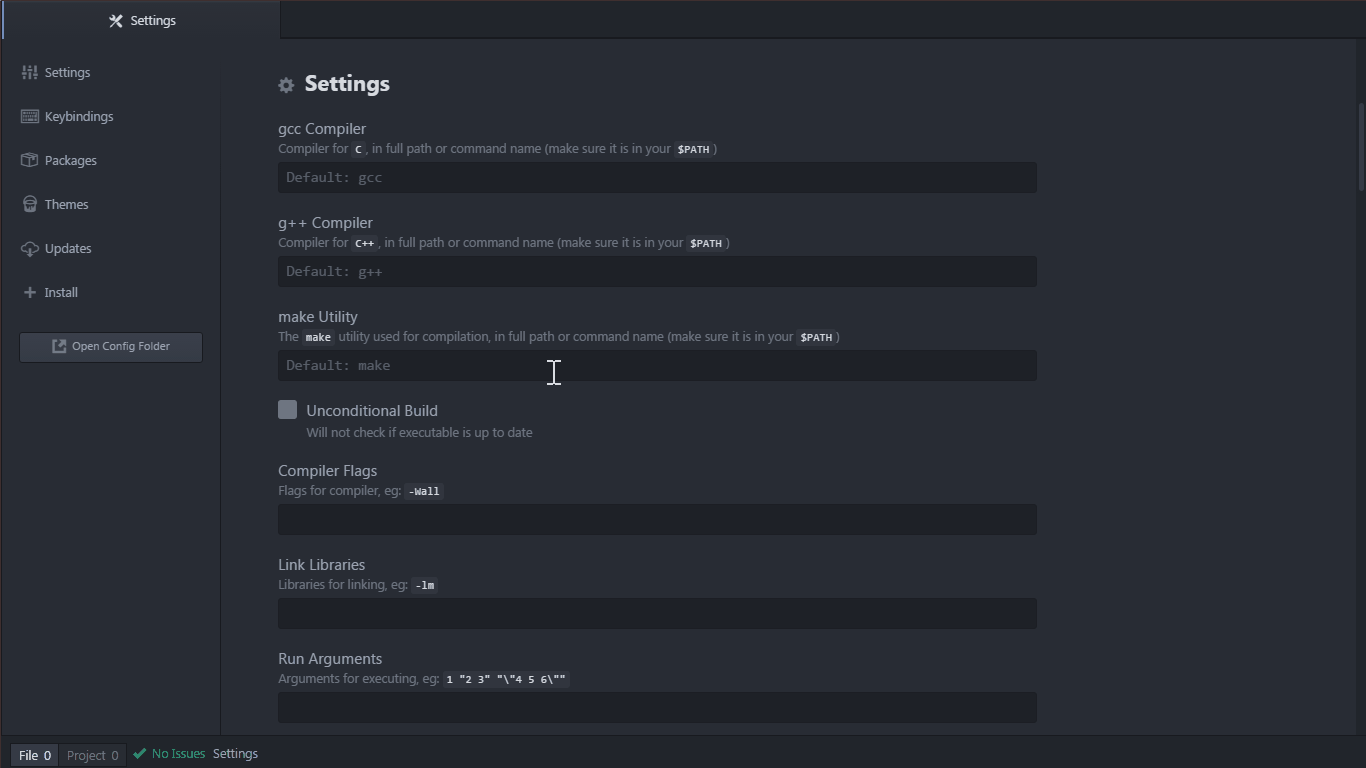Click the gear icon beside Settings heading
The width and height of the screenshot is (1366, 768).
[x=286, y=85]
